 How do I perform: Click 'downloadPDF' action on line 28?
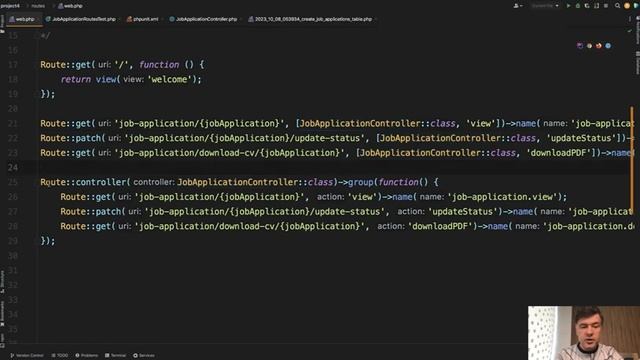(442, 226)
